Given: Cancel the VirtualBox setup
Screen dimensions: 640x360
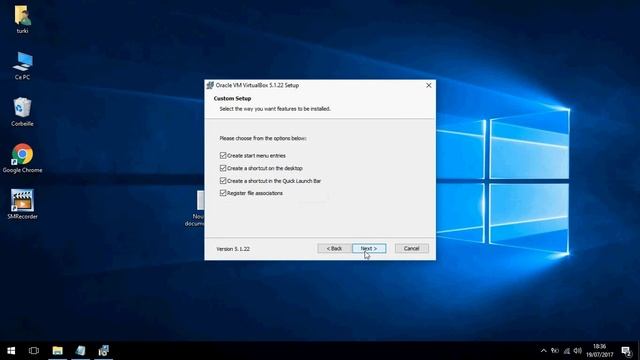Looking at the screenshot, I should [x=411, y=248].
